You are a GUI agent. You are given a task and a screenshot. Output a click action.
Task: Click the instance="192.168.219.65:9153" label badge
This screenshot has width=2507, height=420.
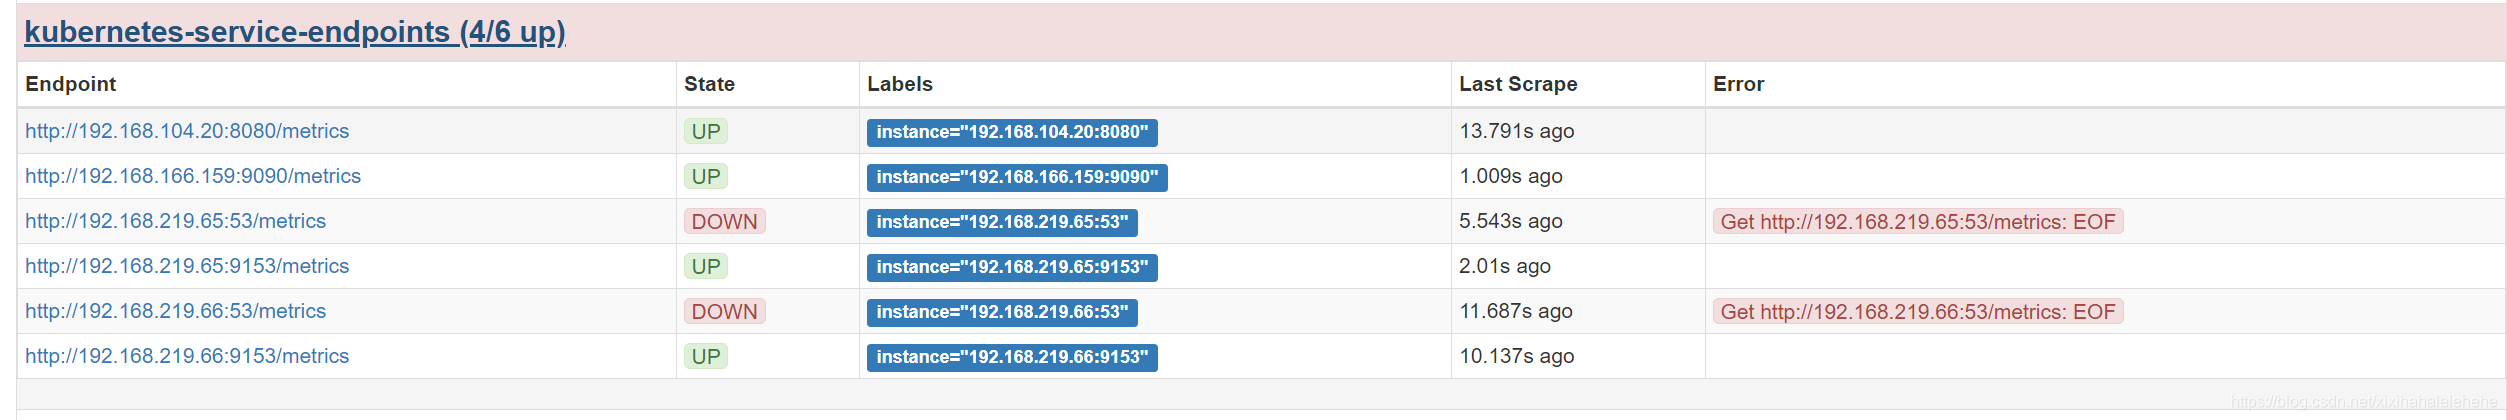1012,267
